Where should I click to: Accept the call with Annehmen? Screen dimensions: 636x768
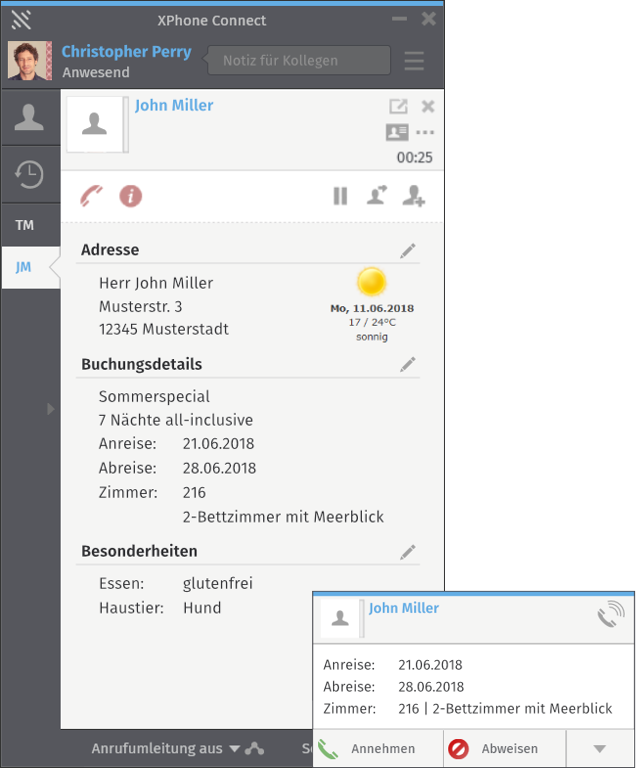pos(378,748)
